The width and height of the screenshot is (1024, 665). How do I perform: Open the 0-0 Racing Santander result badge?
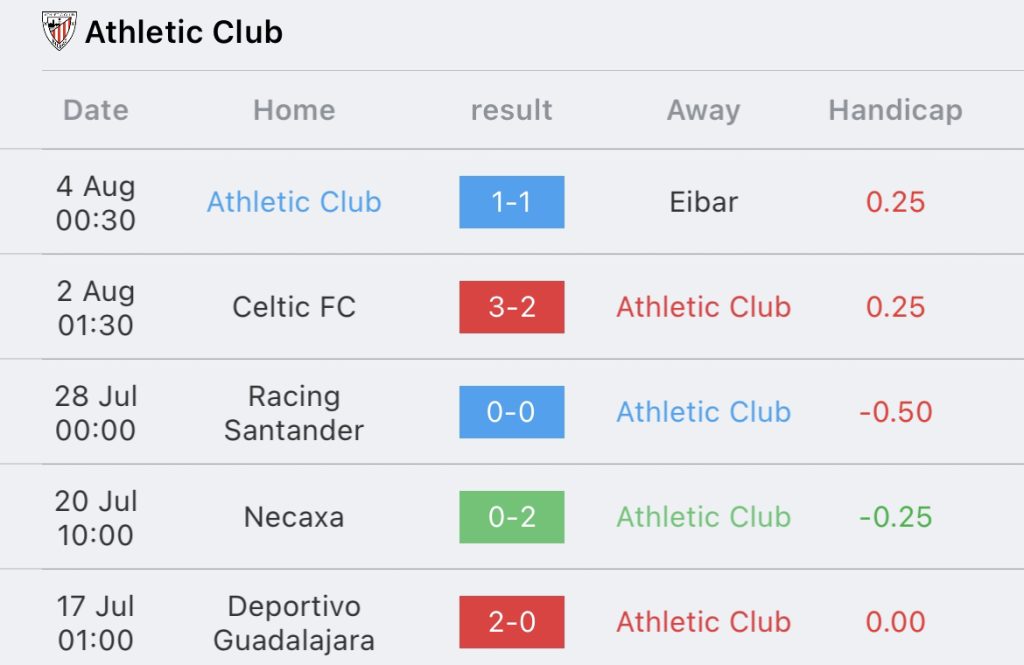(511, 412)
